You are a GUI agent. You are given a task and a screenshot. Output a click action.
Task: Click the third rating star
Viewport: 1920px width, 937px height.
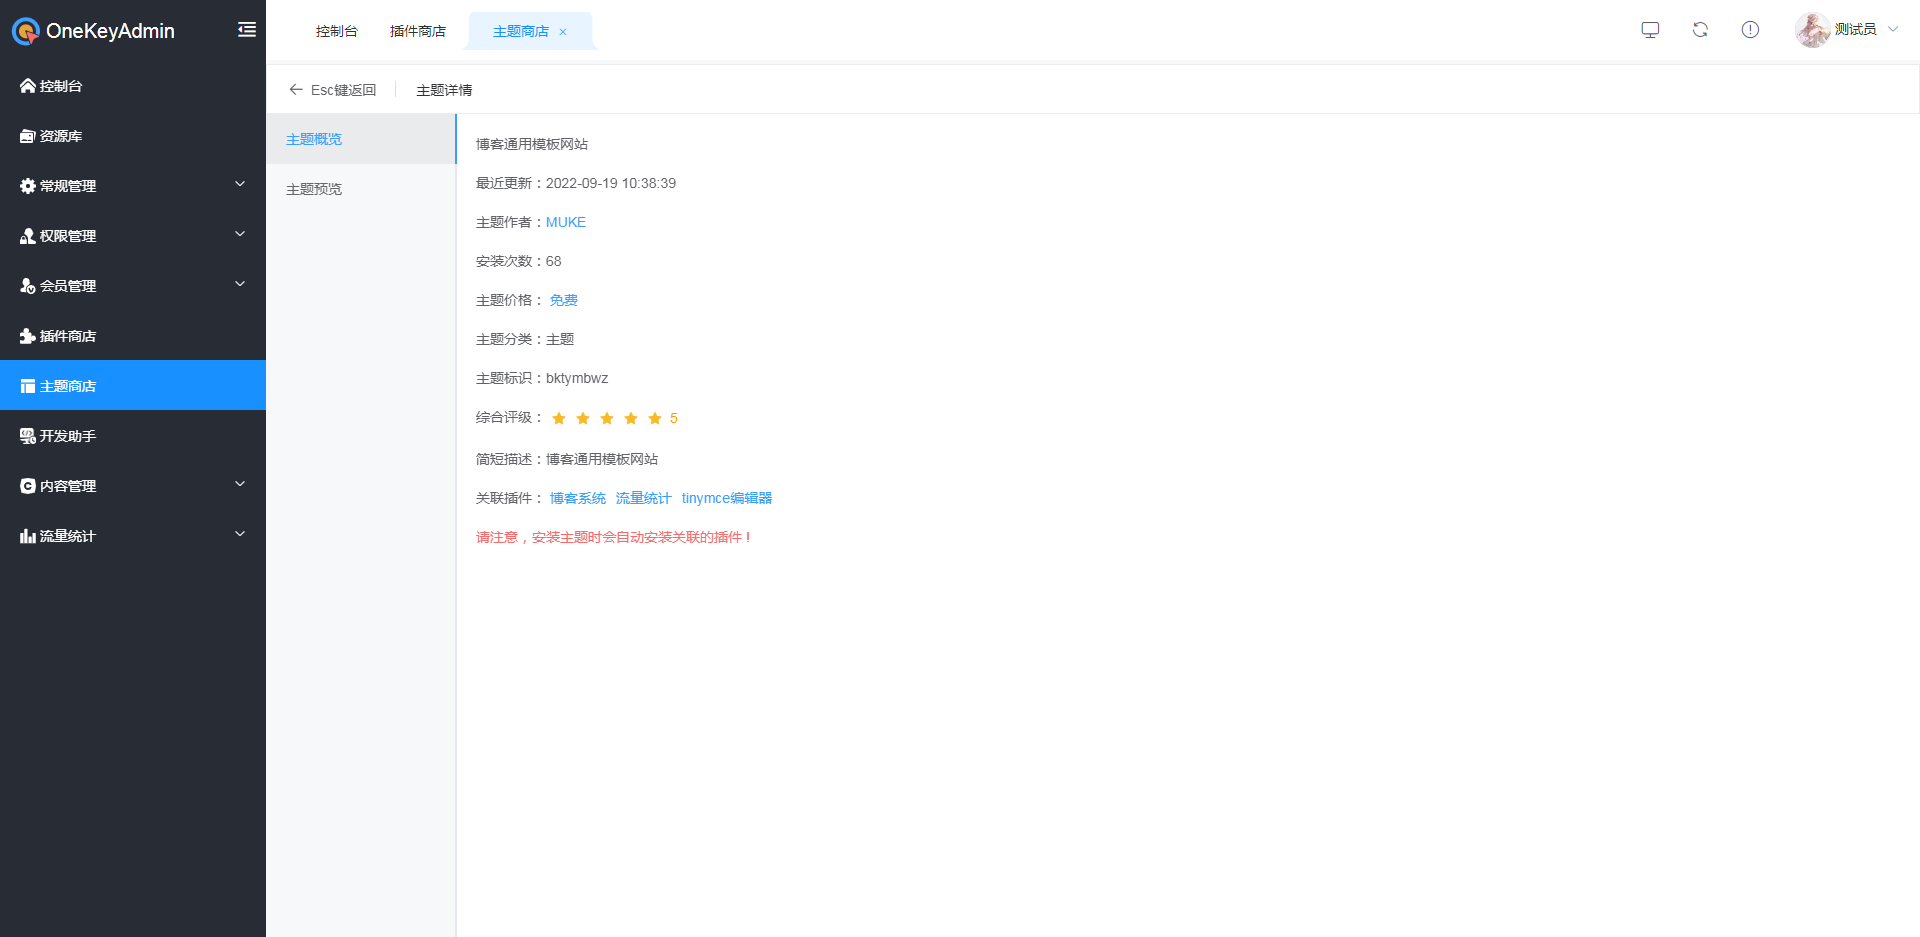point(607,418)
